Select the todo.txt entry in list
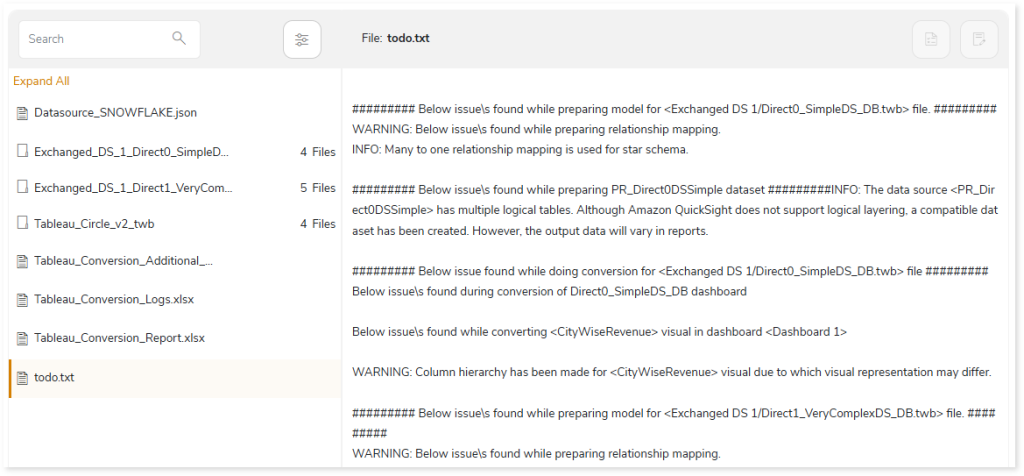Screen dimensions: 1024x476 point(175,378)
